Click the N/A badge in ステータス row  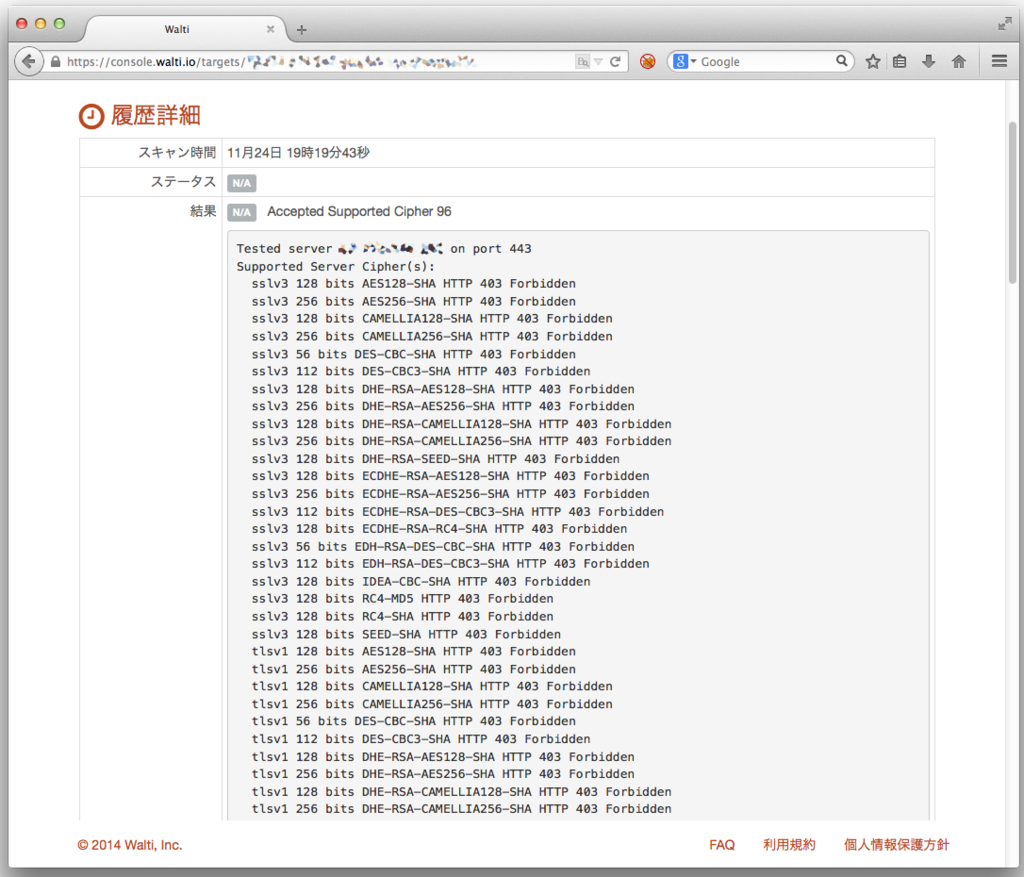click(x=242, y=183)
